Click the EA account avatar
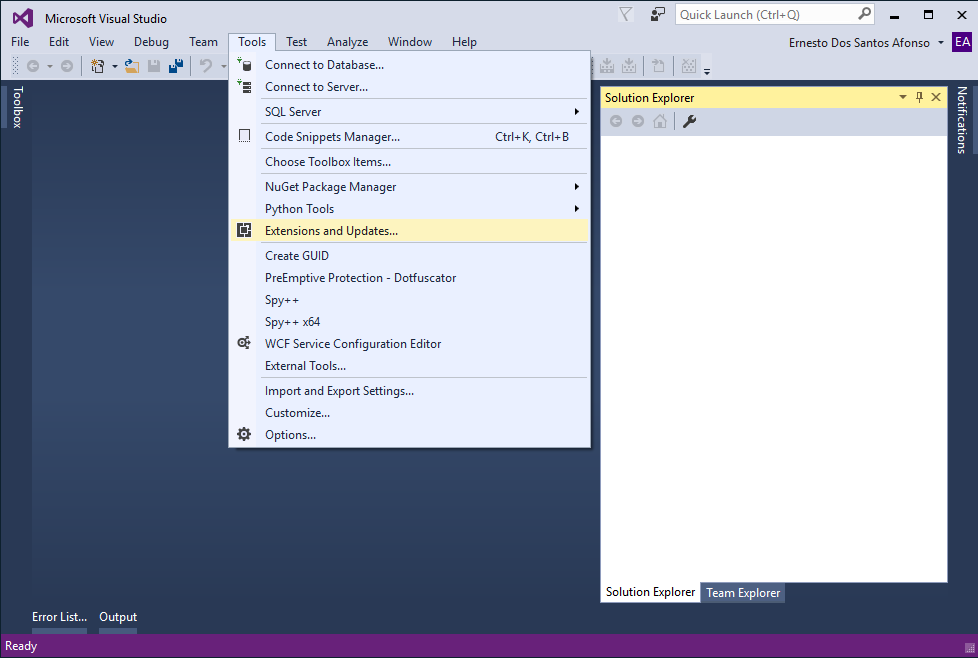Screen dimensions: 978x658 (962, 42)
